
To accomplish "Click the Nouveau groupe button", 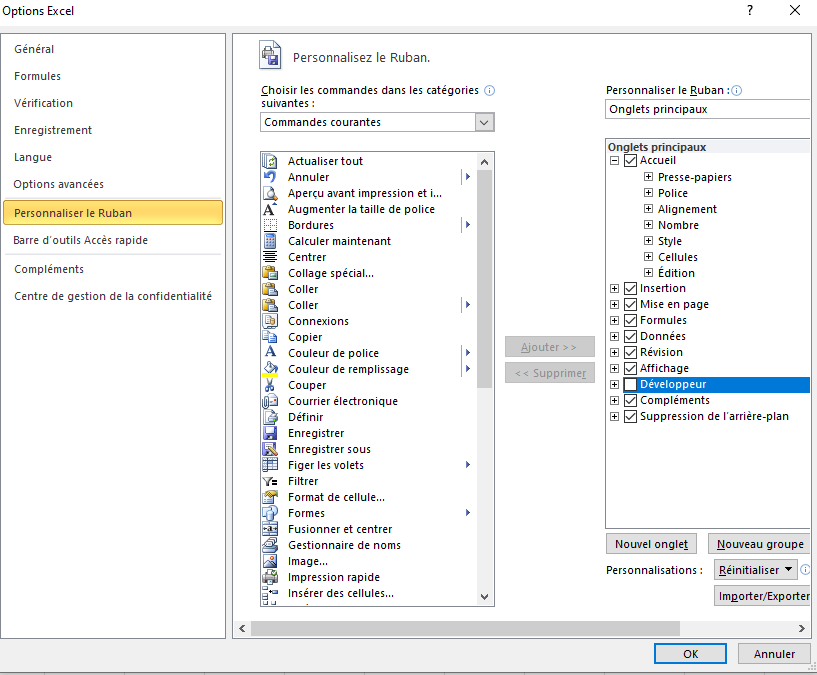I will tap(760, 544).
